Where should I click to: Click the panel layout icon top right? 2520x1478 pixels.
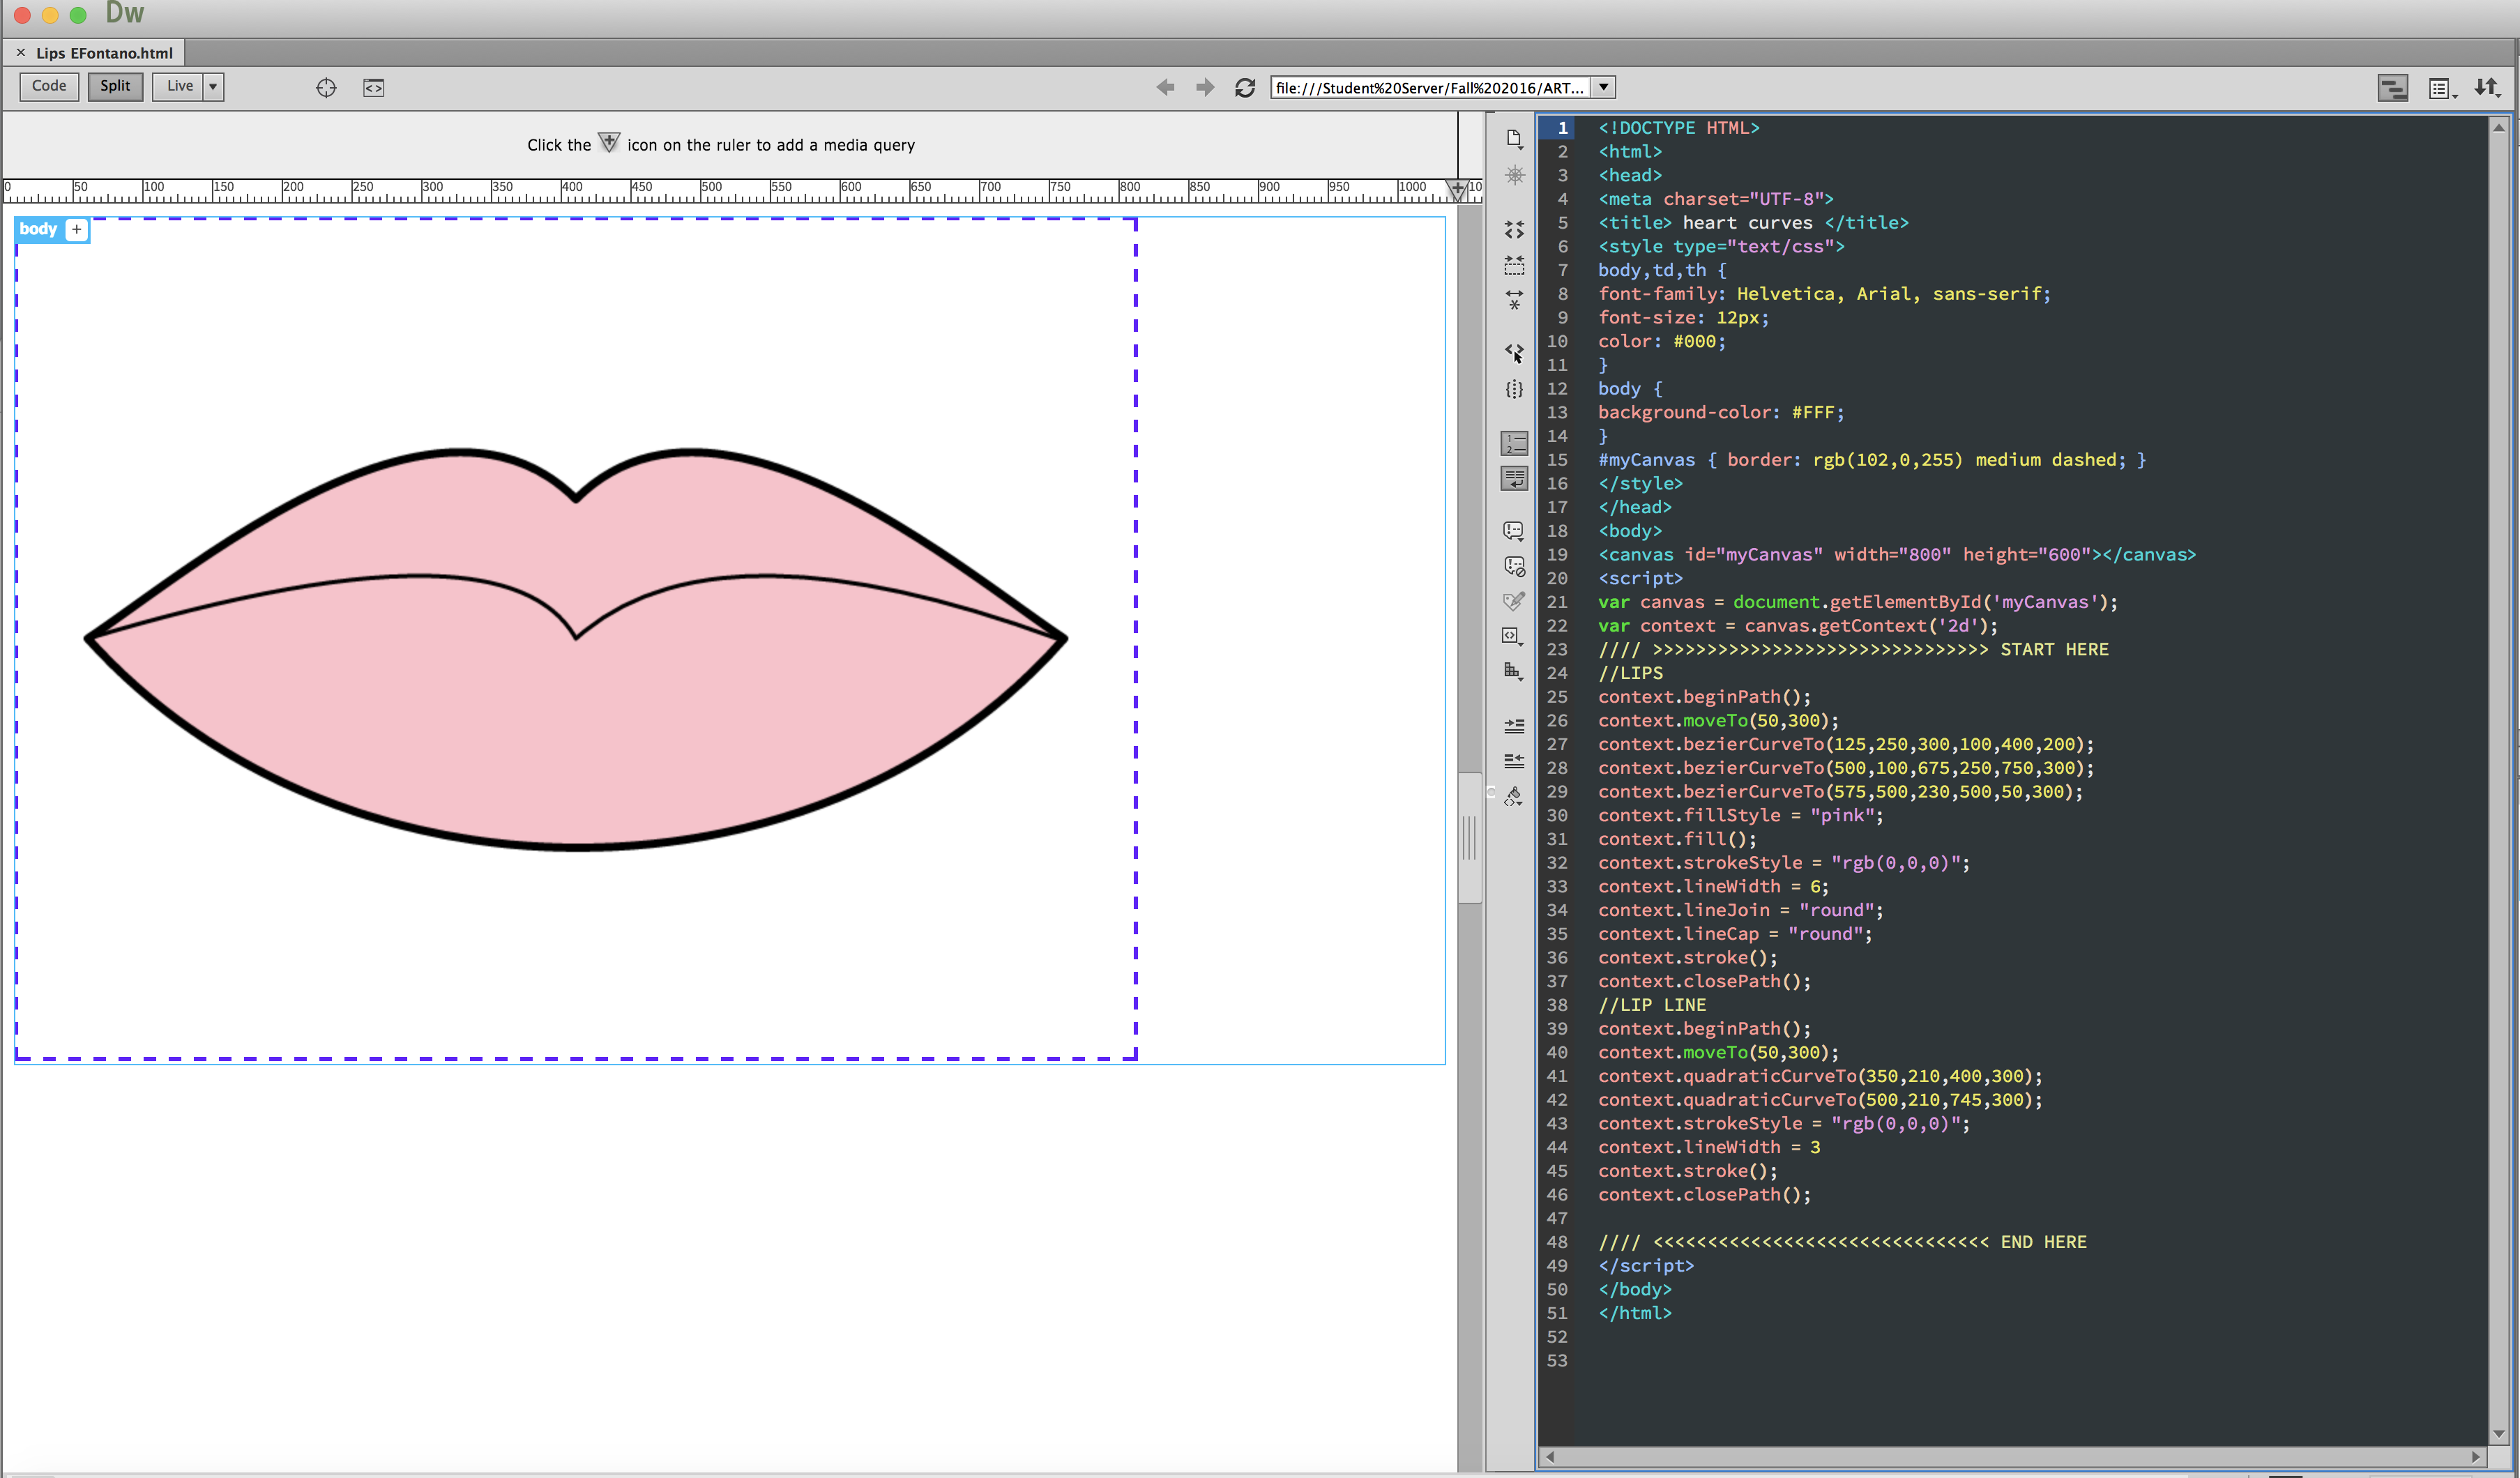tap(2392, 88)
